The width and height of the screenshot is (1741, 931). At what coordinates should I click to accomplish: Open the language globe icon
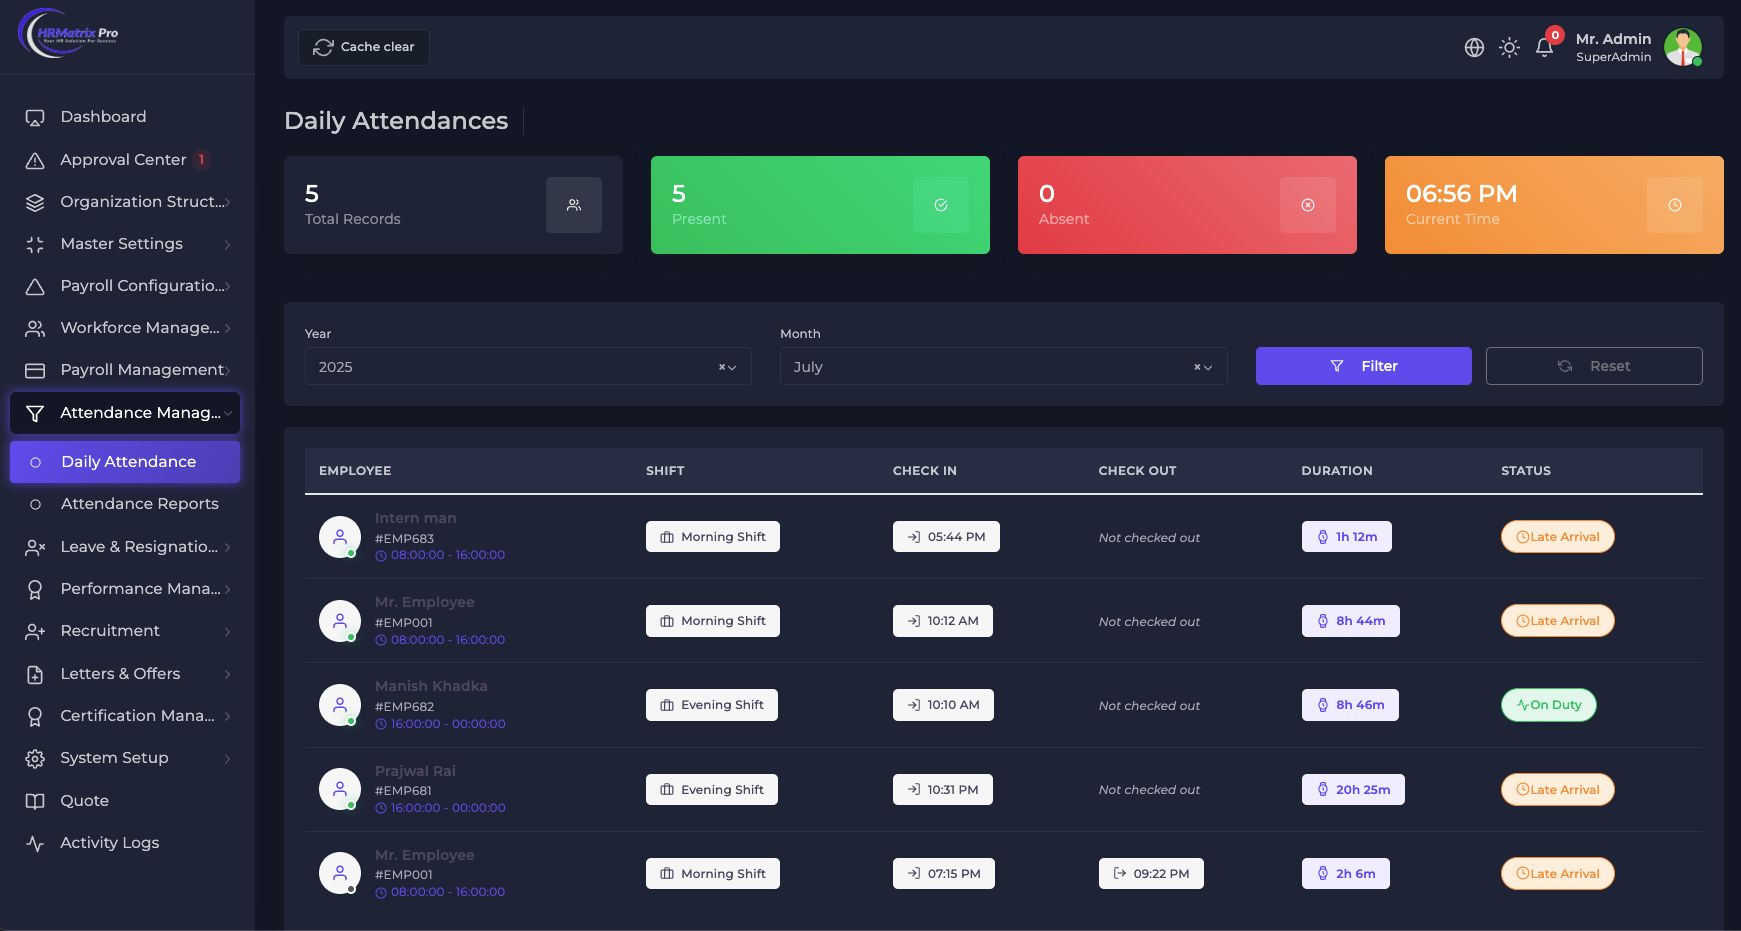1474,47
